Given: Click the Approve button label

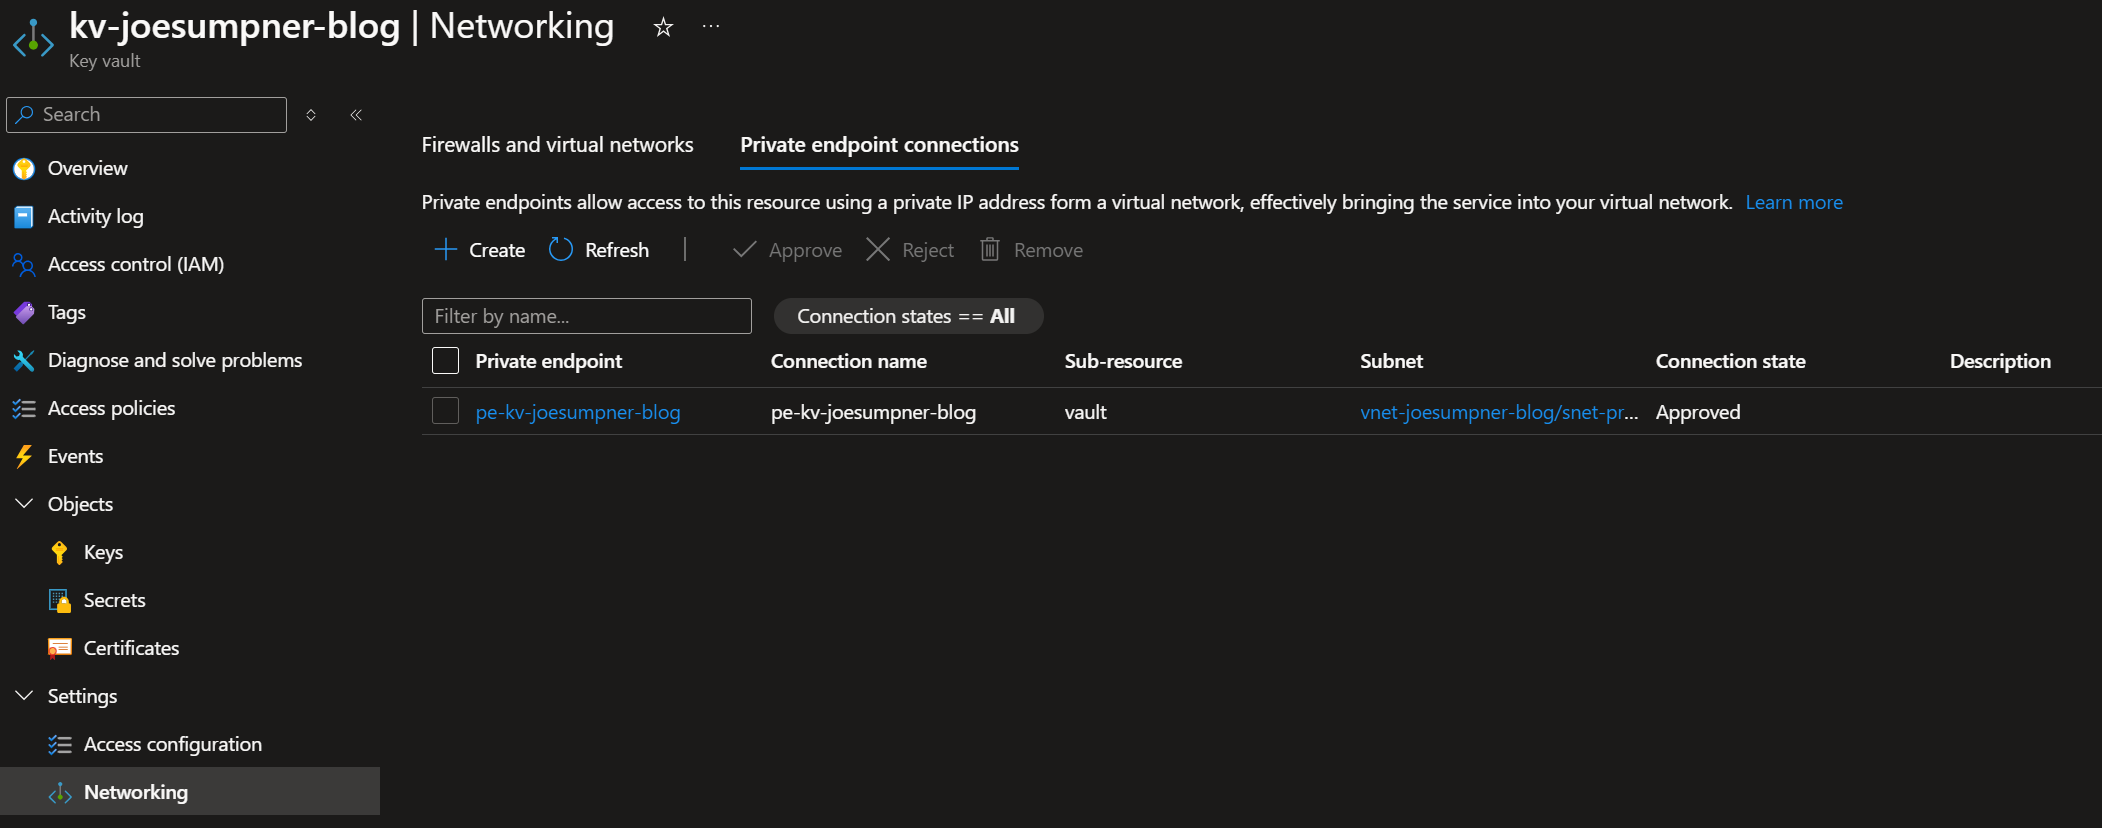Looking at the screenshot, I should 805,250.
